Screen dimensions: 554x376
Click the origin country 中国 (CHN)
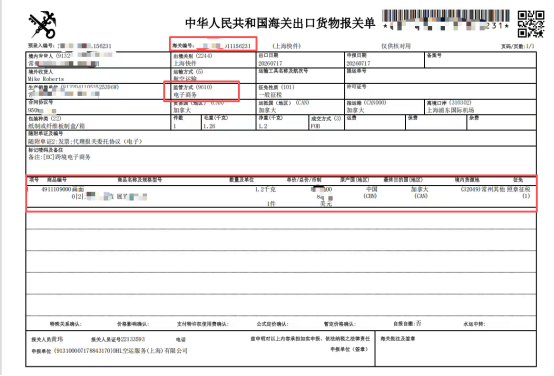click(370, 192)
